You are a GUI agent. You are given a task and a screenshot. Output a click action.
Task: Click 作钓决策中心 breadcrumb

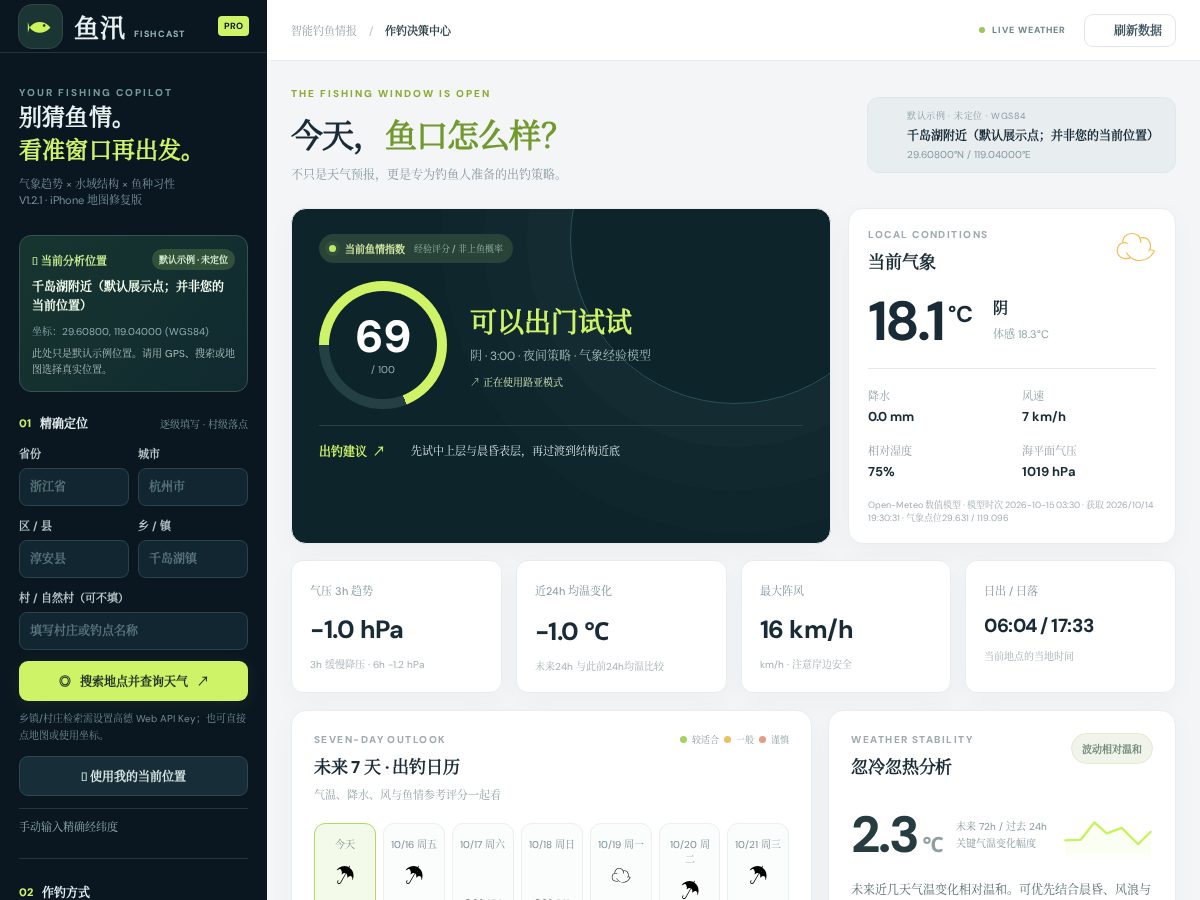[x=418, y=31]
